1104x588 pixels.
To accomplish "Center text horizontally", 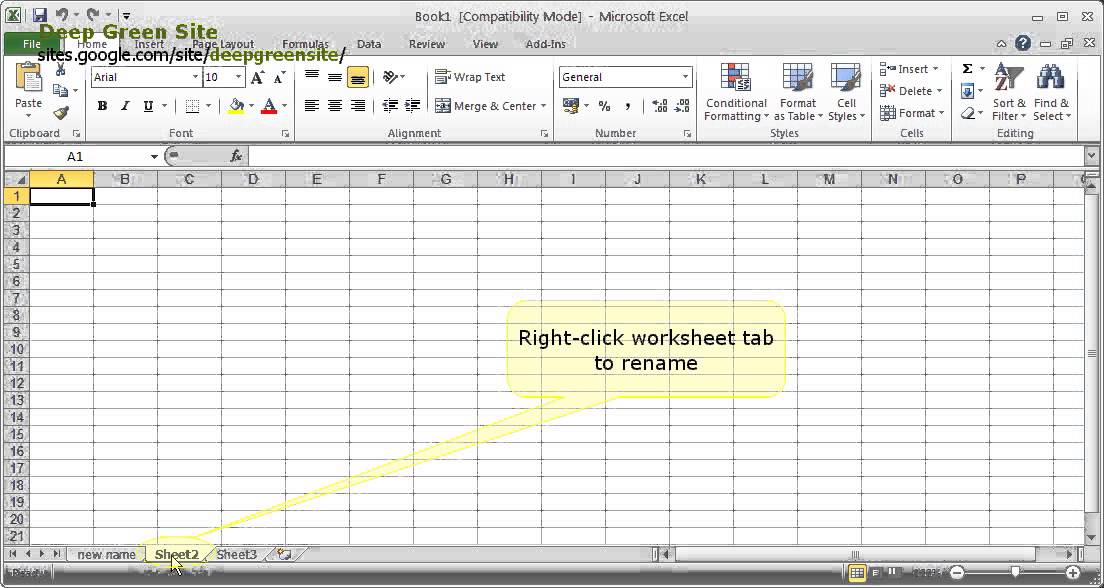I will tap(335, 106).
